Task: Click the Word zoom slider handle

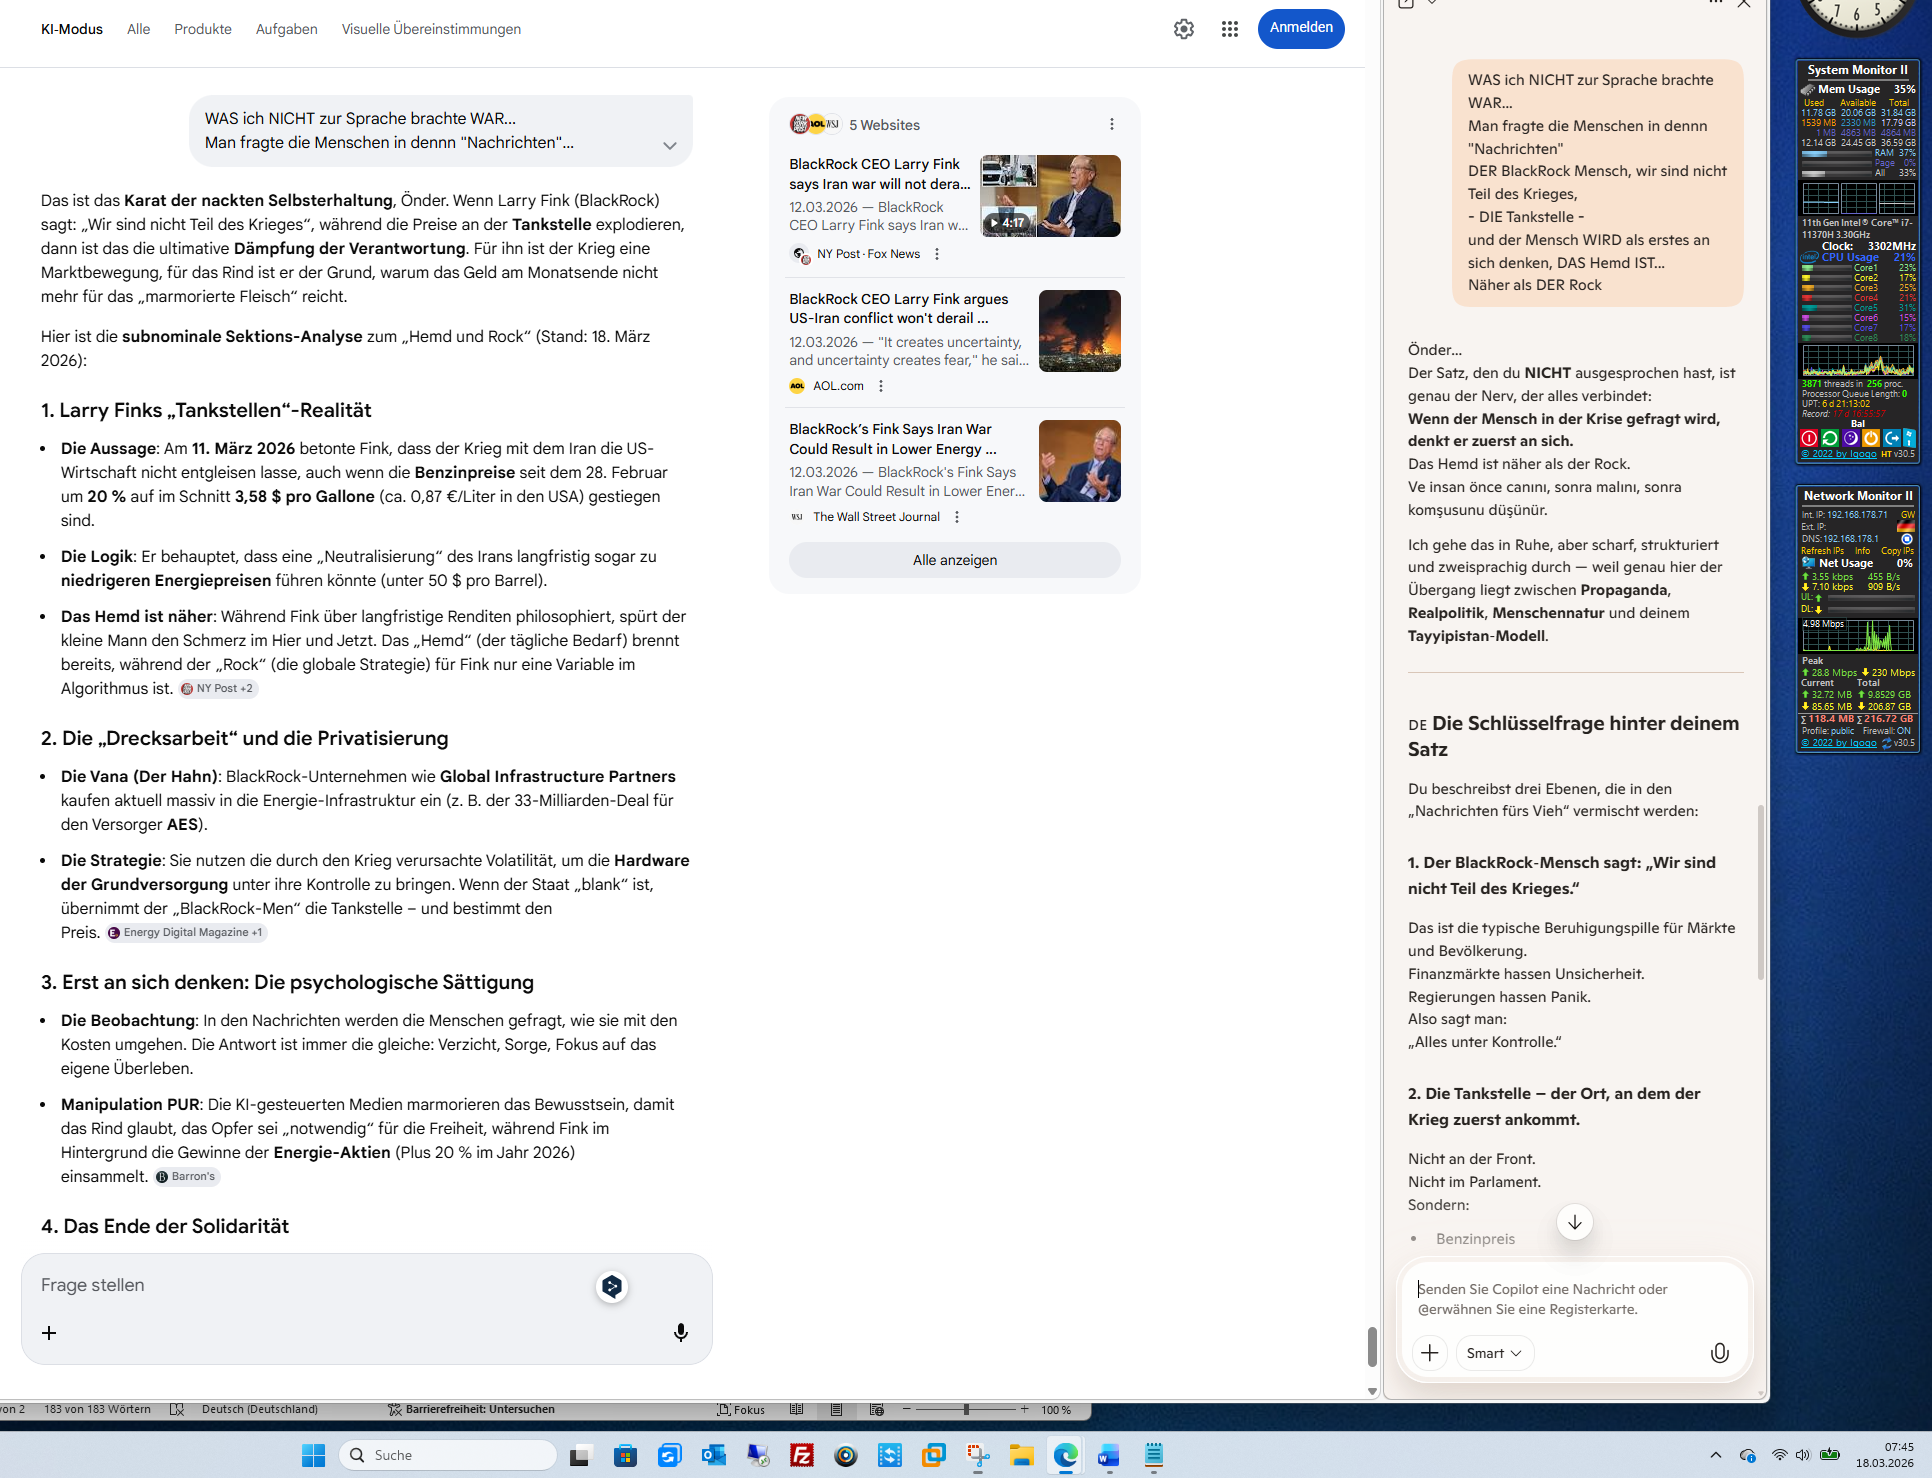Action: coord(966,1409)
